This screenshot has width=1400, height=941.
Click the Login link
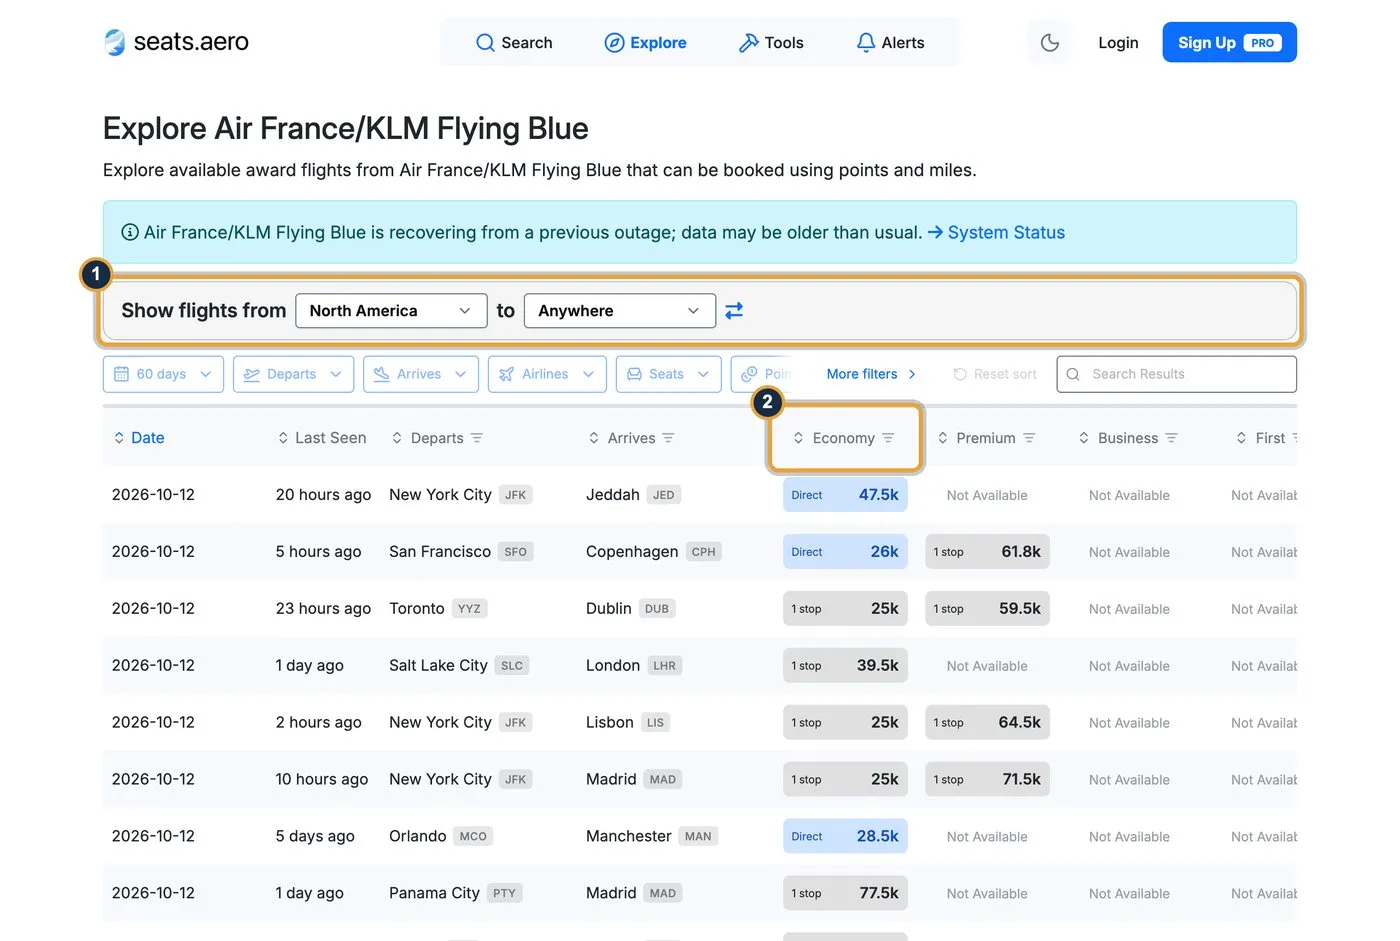pos(1118,43)
